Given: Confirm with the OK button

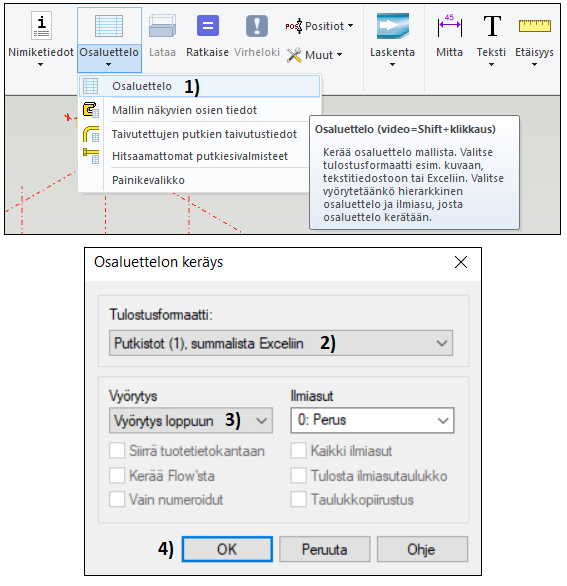Looking at the screenshot, I should click(x=227, y=549).
